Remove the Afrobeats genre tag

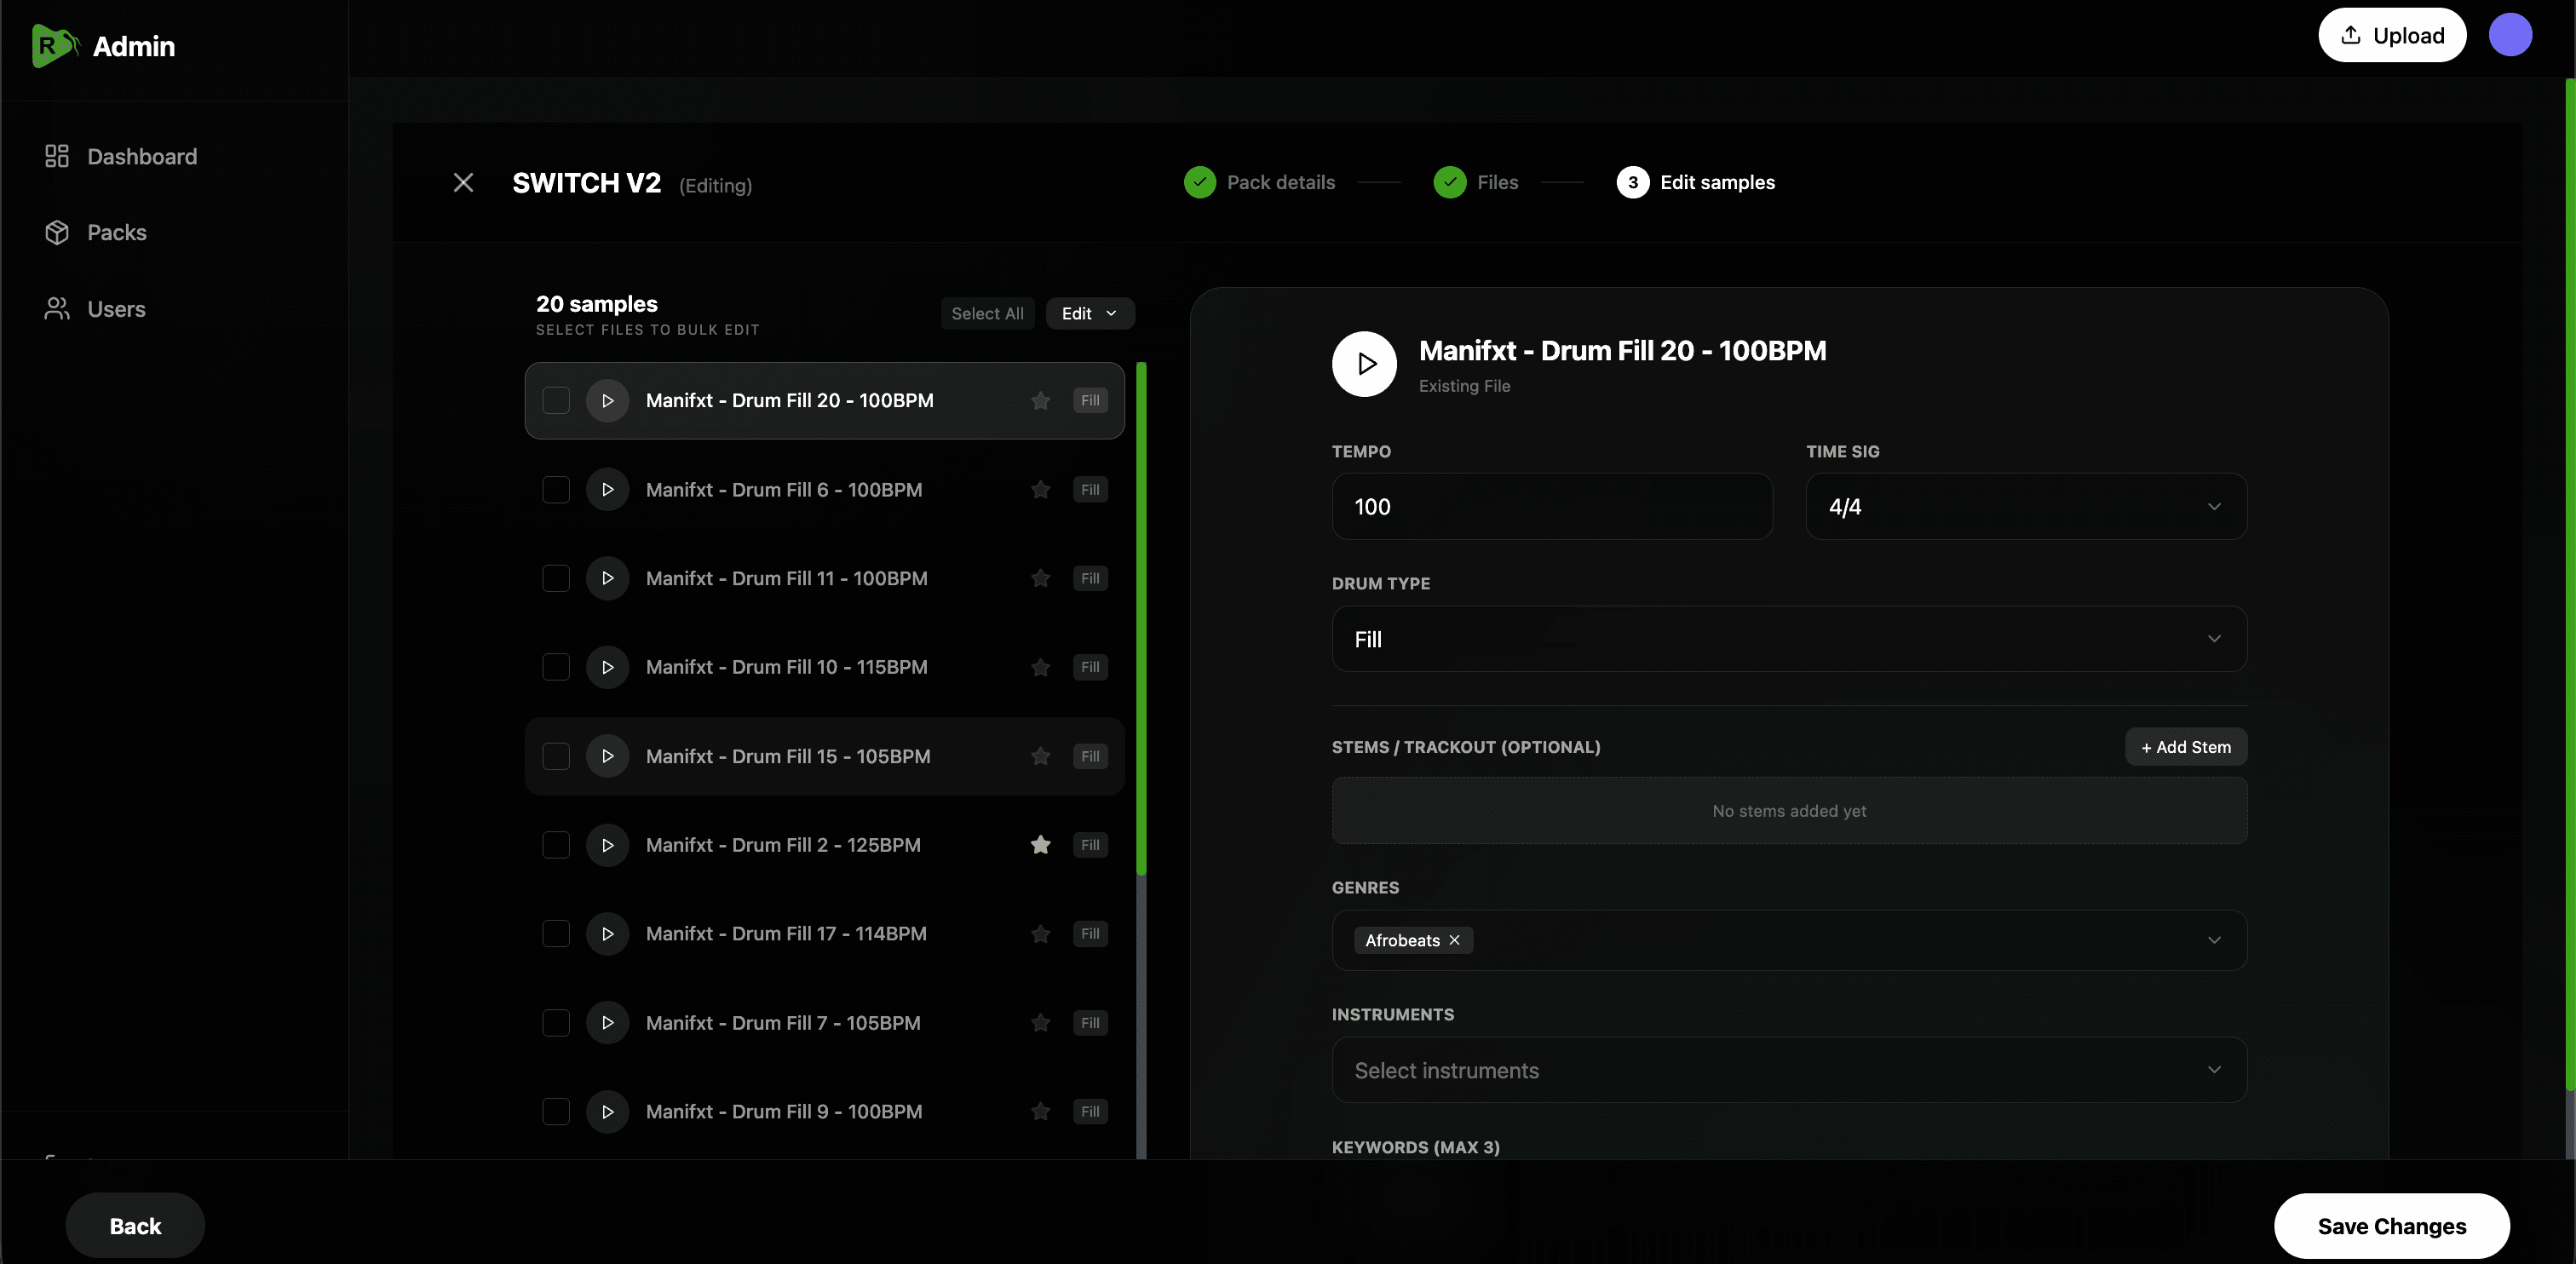1455,940
